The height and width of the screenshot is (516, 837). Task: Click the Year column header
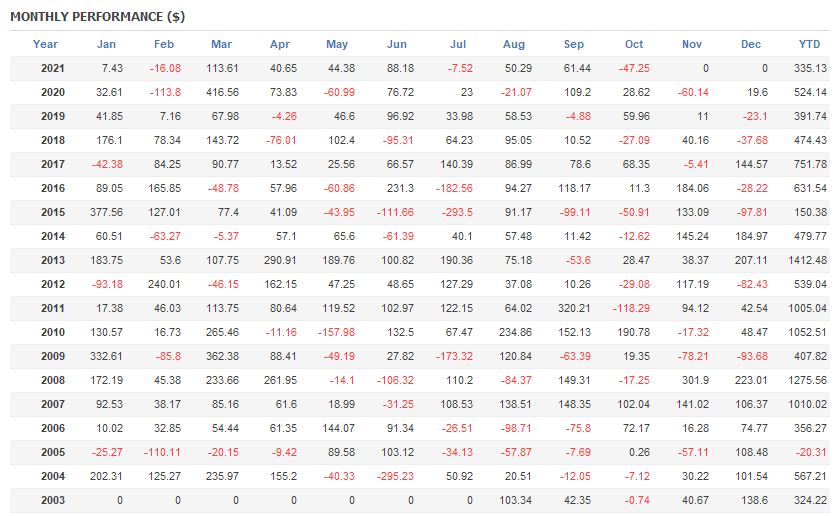click(x=45, y=44)
